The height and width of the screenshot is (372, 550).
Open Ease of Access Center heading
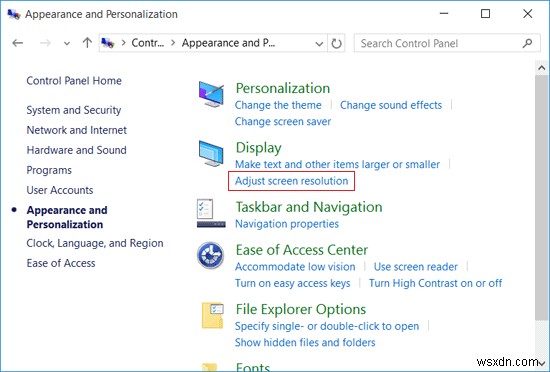(302, 250)
